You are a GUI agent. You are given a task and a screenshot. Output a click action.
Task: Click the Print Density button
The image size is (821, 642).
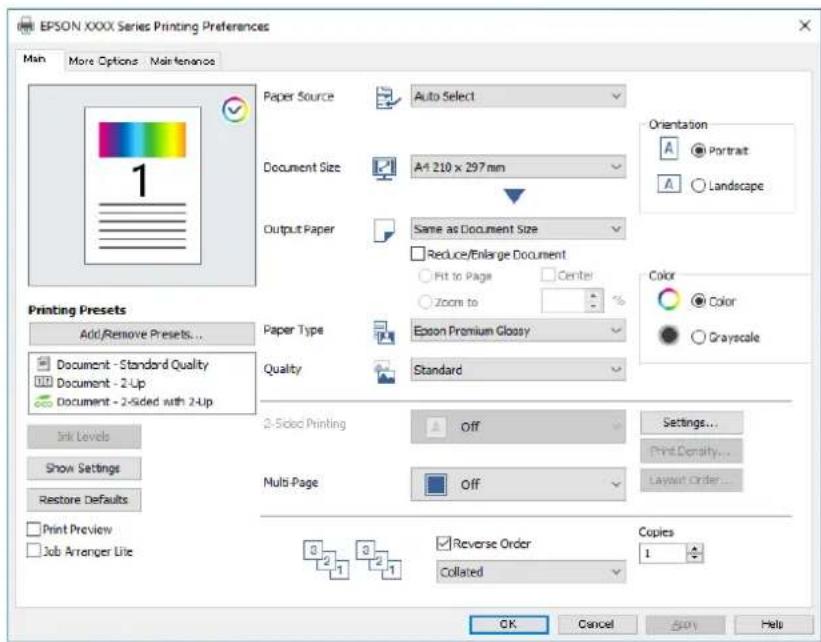coord(691,451)
